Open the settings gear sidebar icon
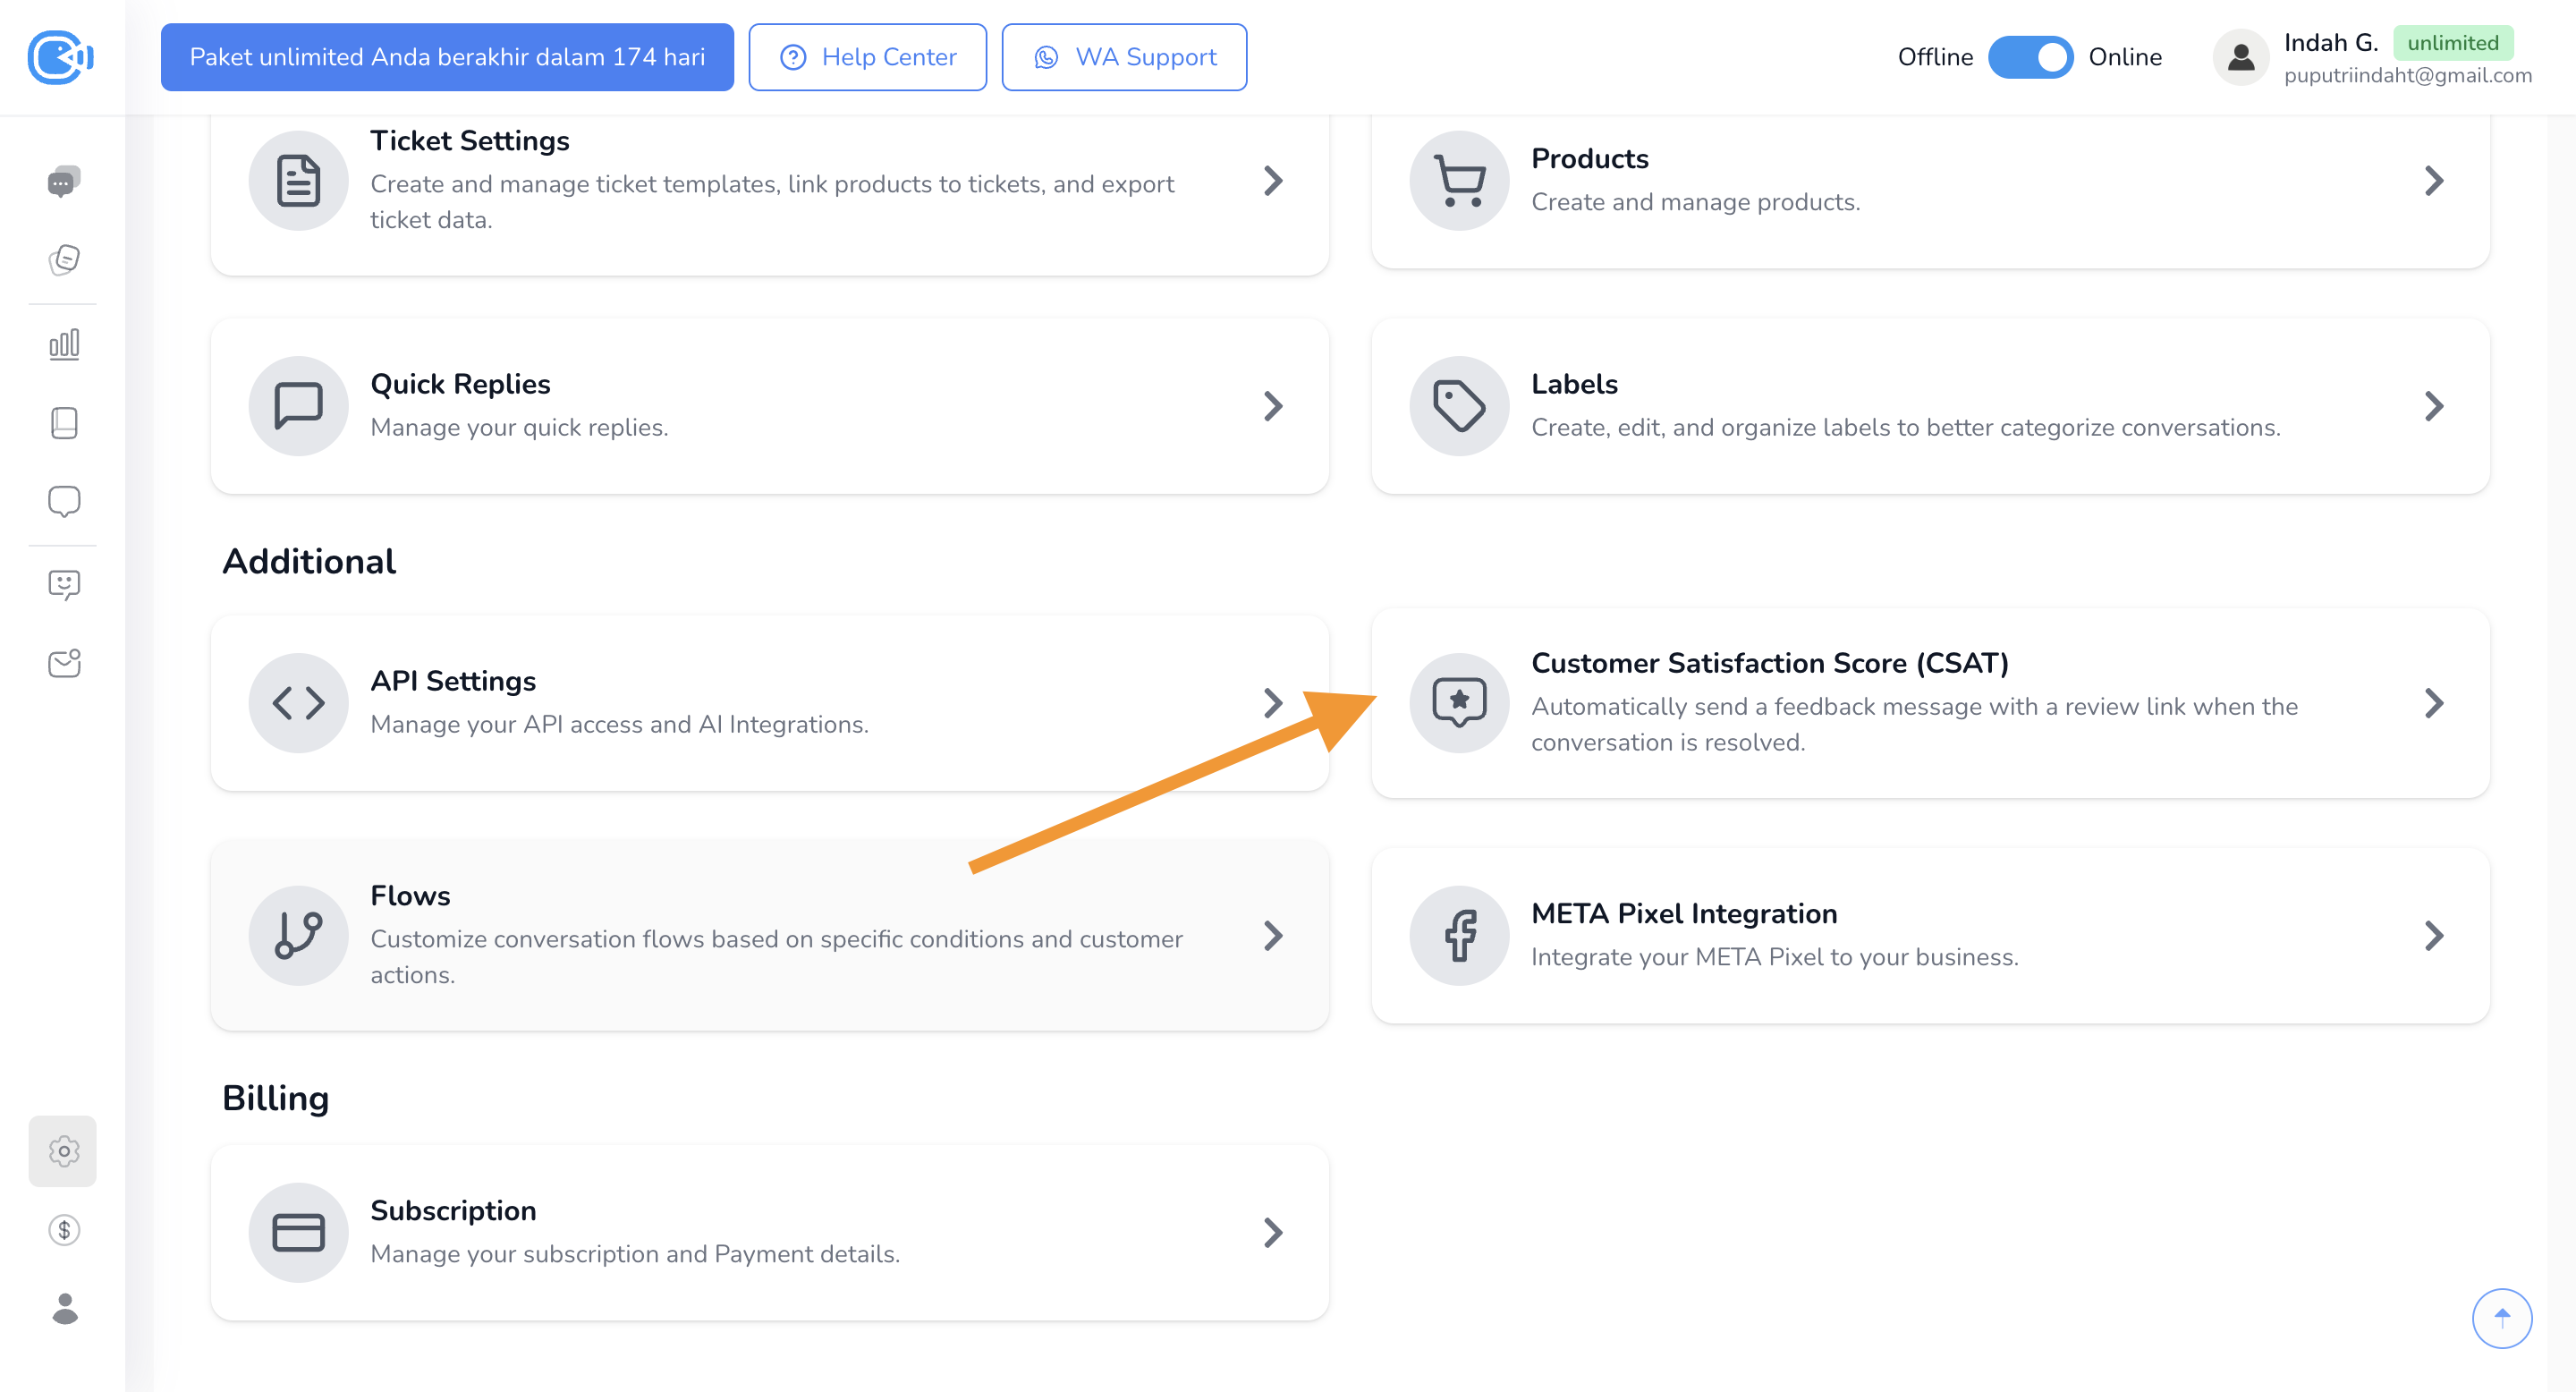Screen dimensions: 2576x1392 (x=64, y=1151)
